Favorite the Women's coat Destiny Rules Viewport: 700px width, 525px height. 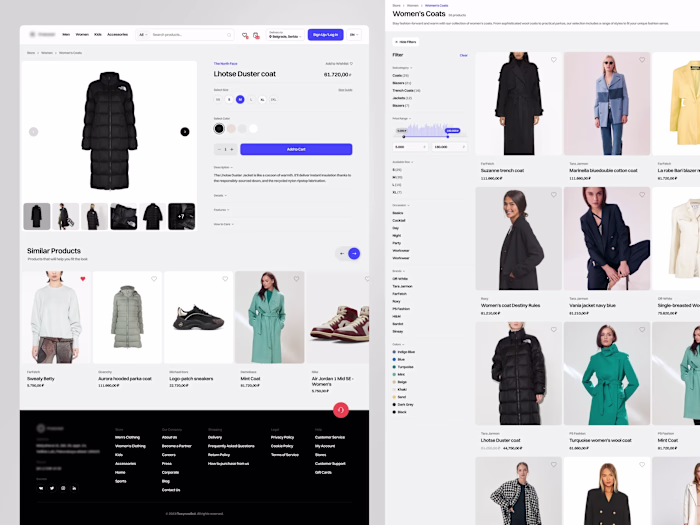(x=554, y=195)
